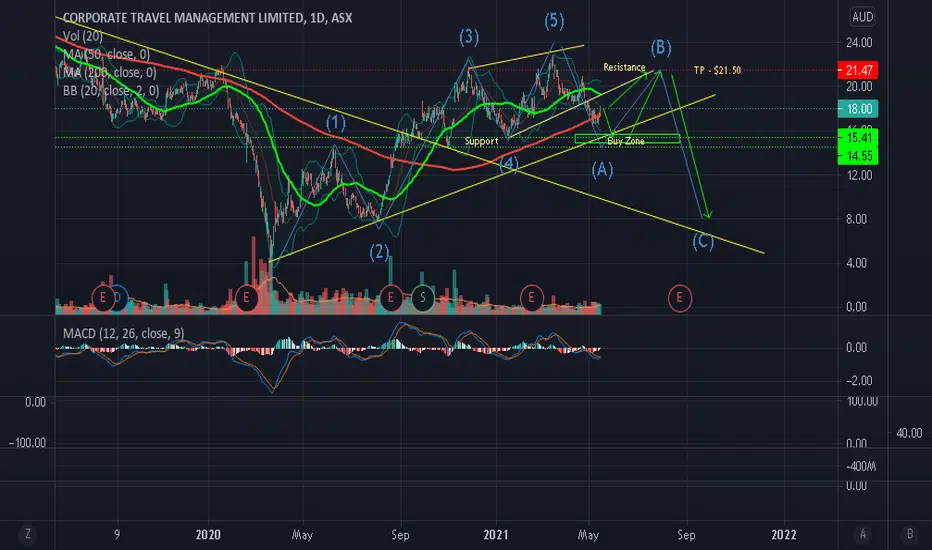932x550 pixels.
Task: Select the (1) wave label
Action: pyautogui.click(x=336, y=123)
